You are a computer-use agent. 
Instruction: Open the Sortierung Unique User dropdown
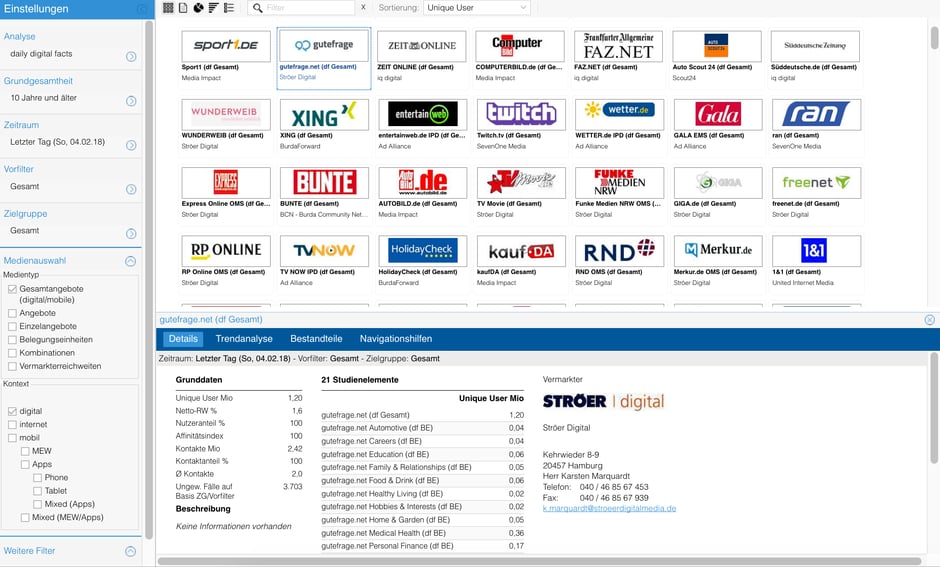tap(477, 8)
